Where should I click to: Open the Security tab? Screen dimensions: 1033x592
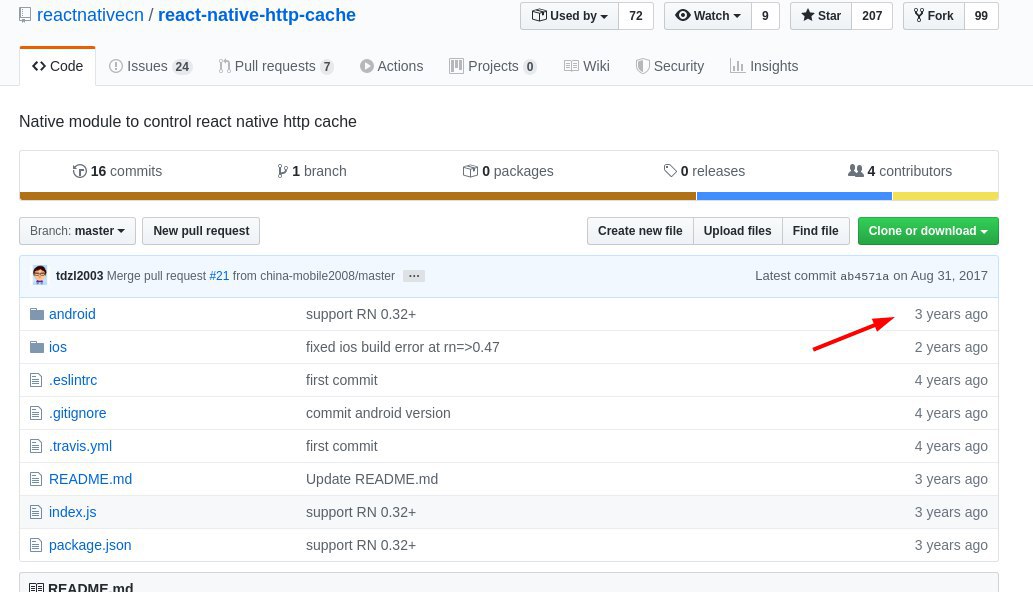[669, 66]
